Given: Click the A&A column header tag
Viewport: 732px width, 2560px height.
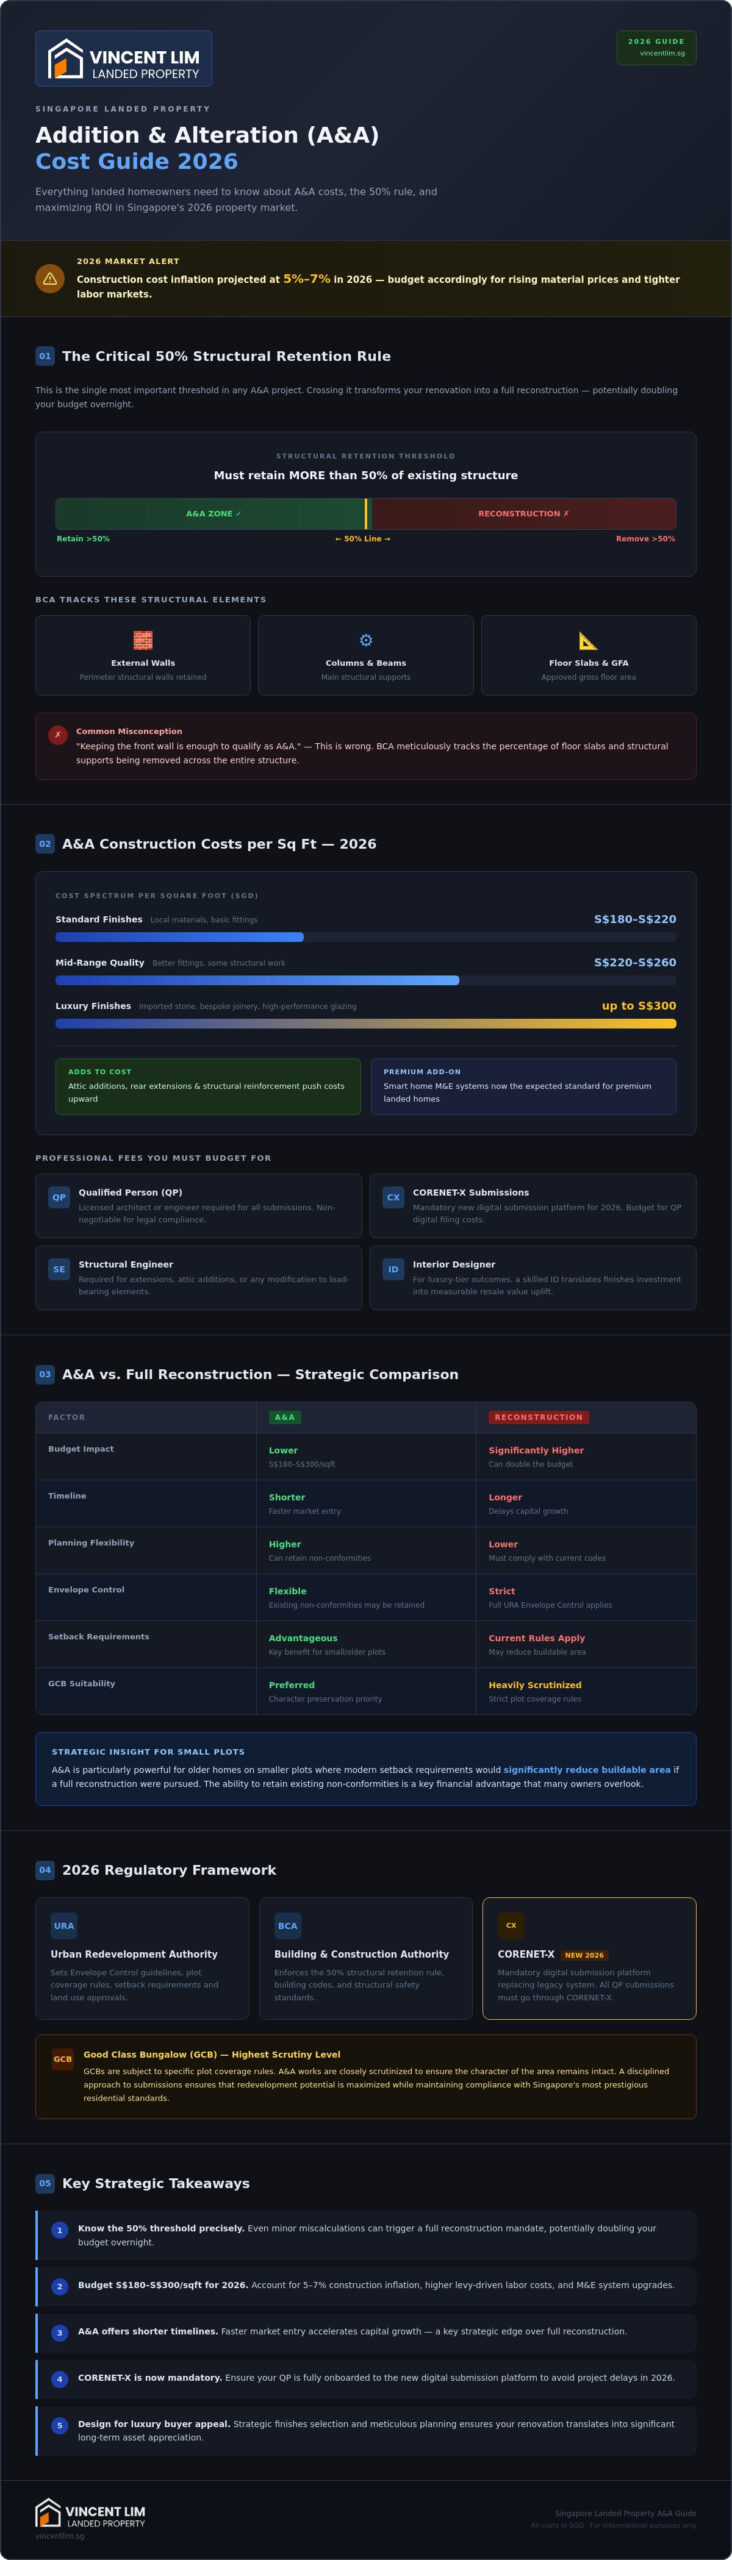Looking at the screenshot, I should [285, 1417].
